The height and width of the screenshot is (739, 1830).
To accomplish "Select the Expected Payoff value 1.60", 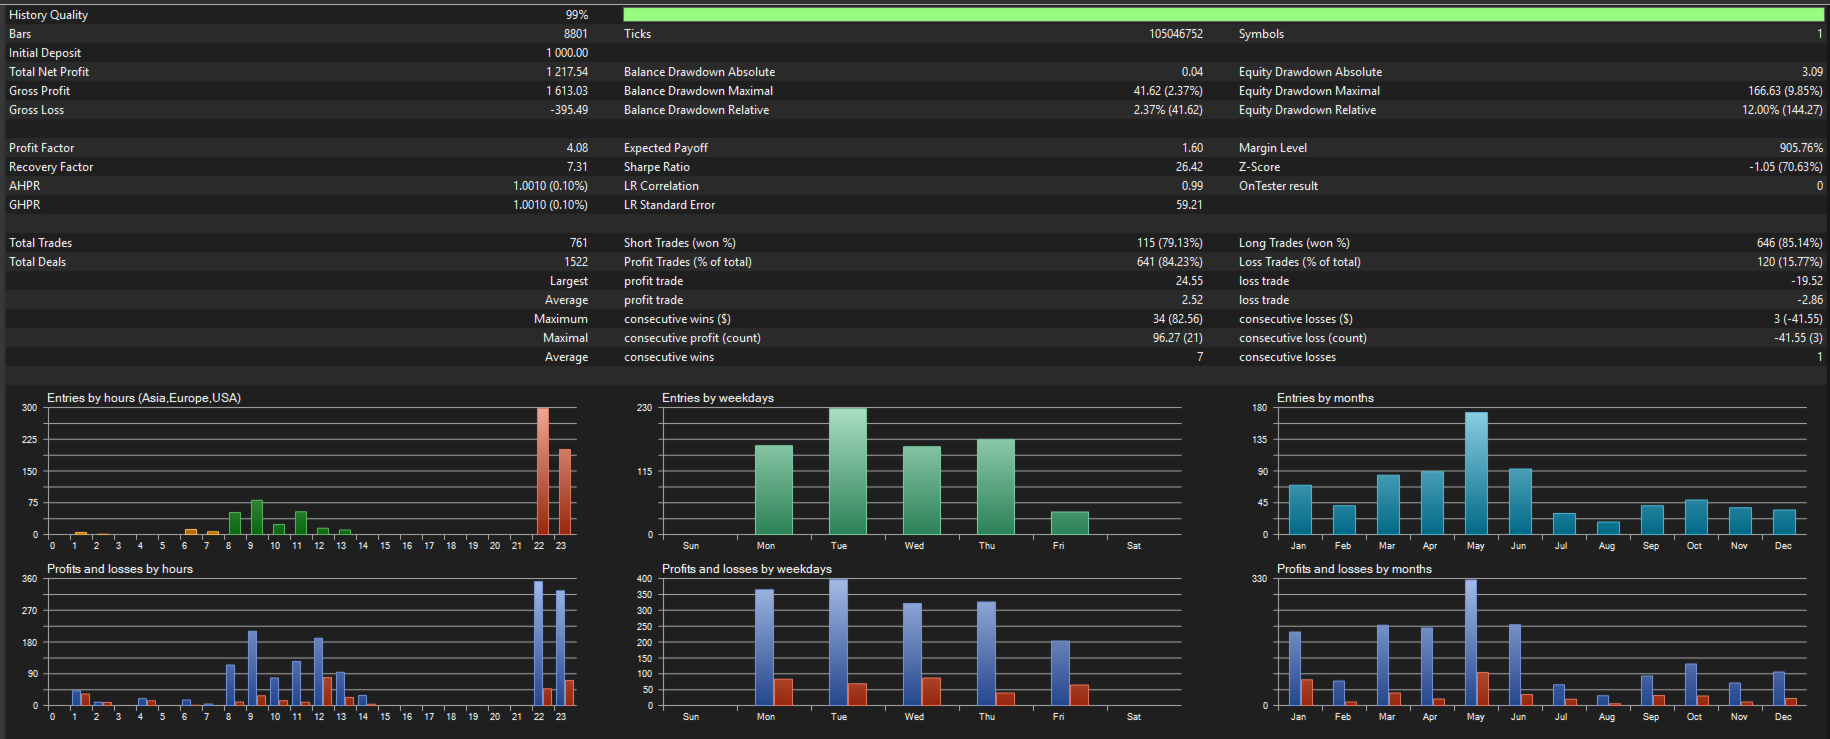I will pos(1192,148).
